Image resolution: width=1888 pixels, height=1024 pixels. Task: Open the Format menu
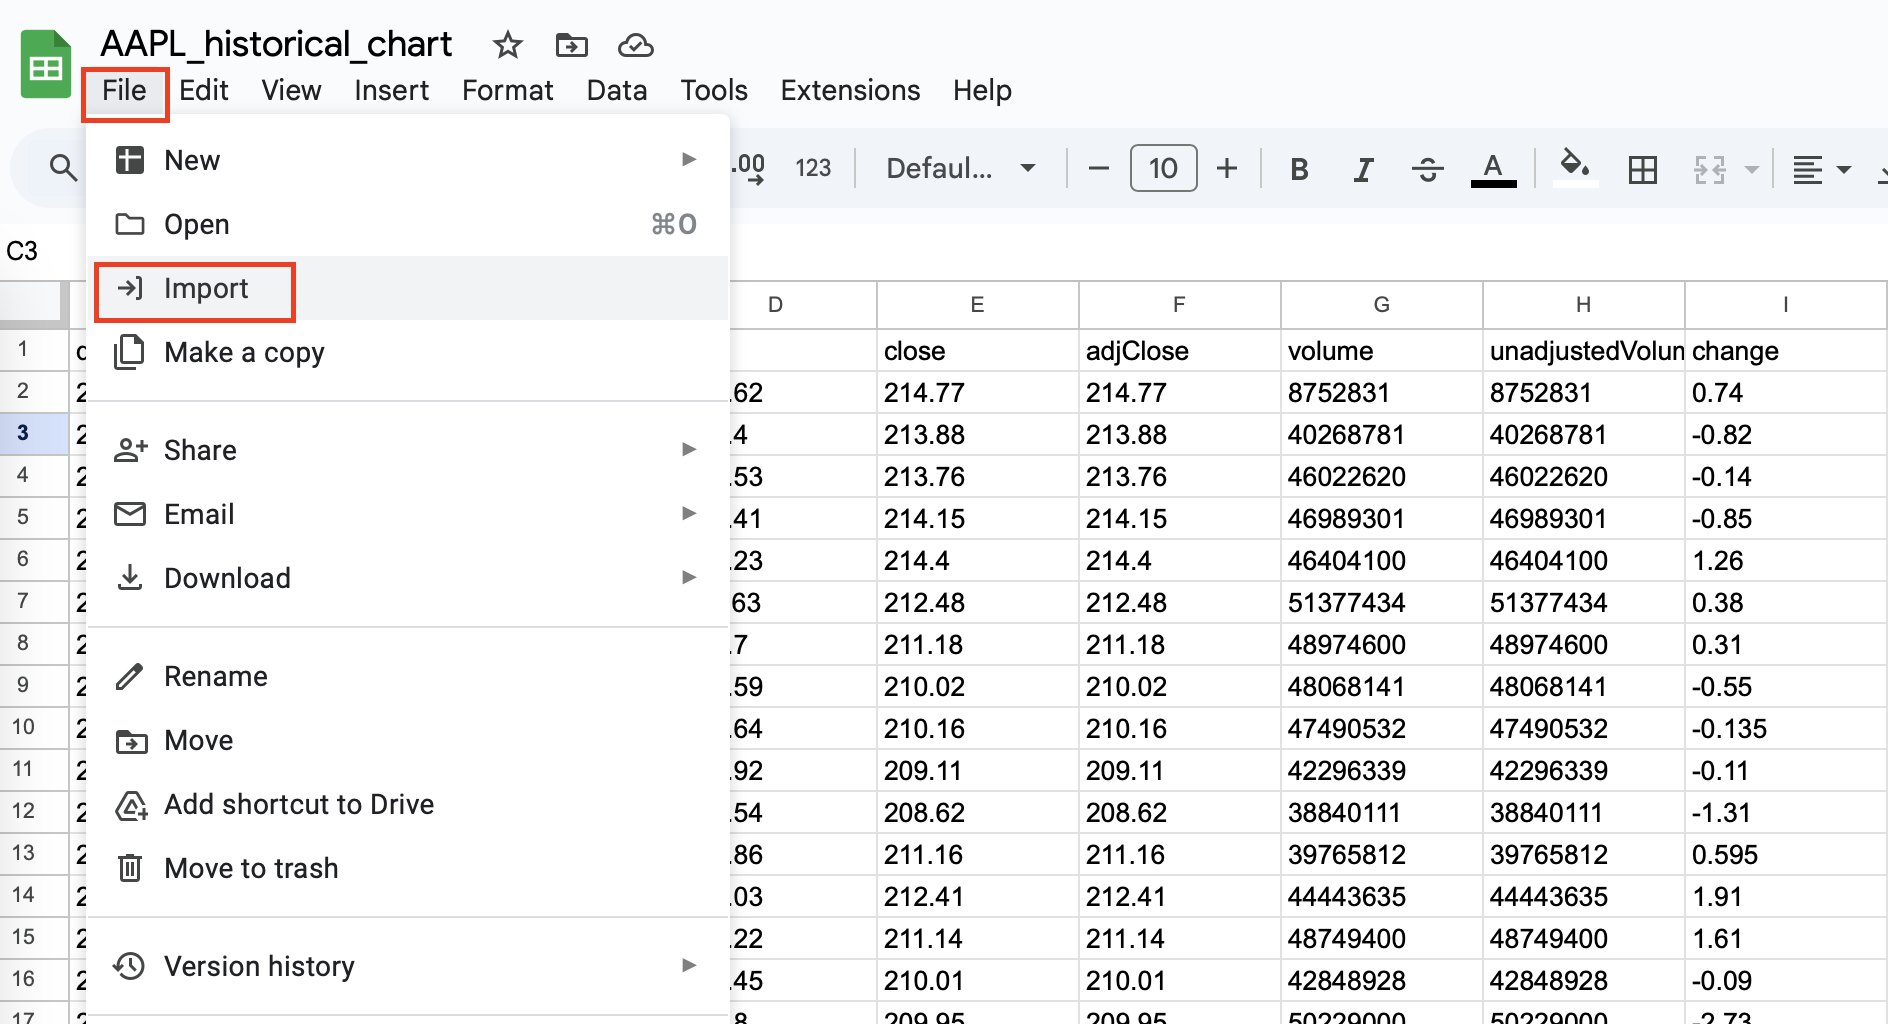[x=507, y=91]
